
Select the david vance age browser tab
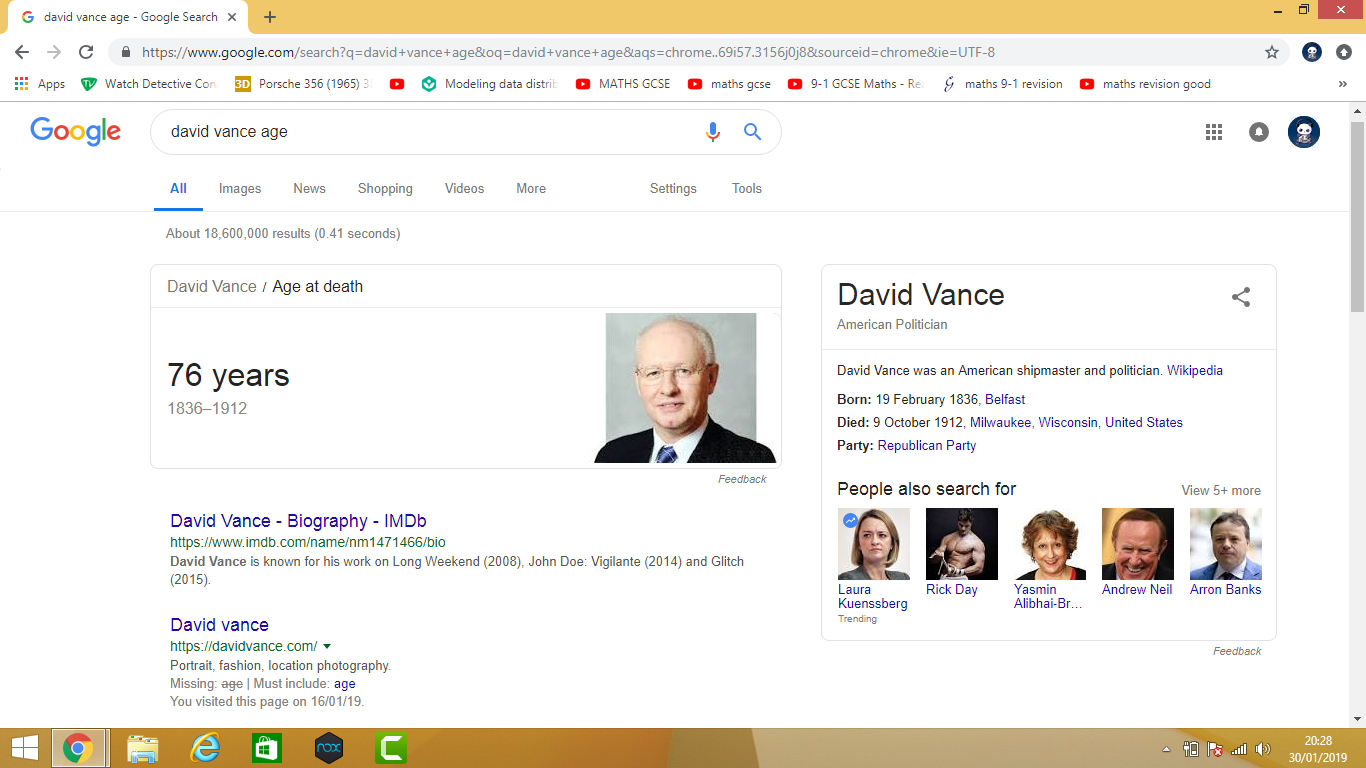[127, 17]
